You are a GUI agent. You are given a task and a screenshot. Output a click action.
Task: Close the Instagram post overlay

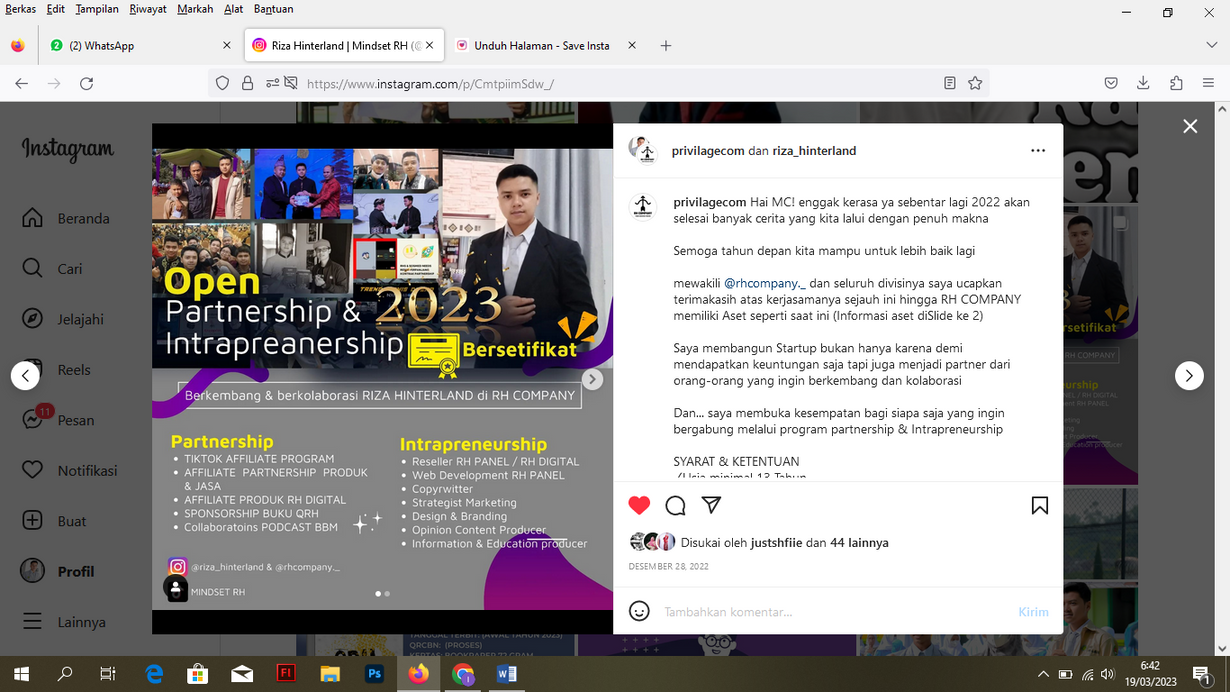click(1189, 126)
